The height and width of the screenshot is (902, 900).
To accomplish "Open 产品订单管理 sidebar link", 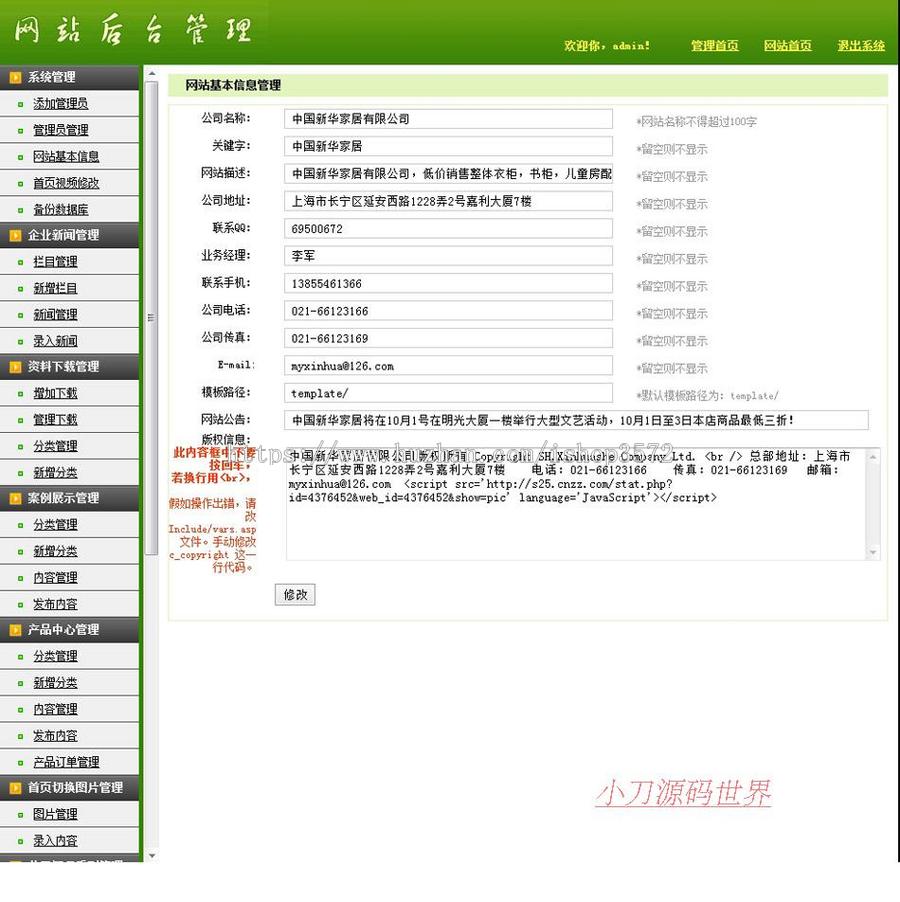I will pos(66,762).
